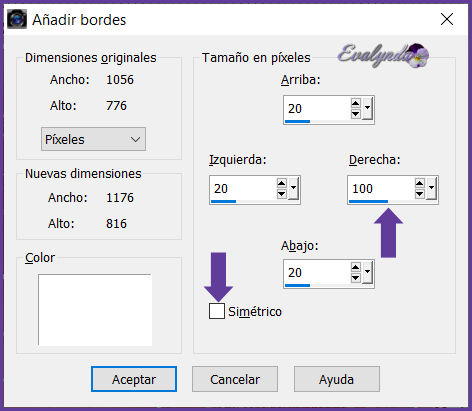
Task: Open the Píxeles units dropdown
Action: [93, 139]
